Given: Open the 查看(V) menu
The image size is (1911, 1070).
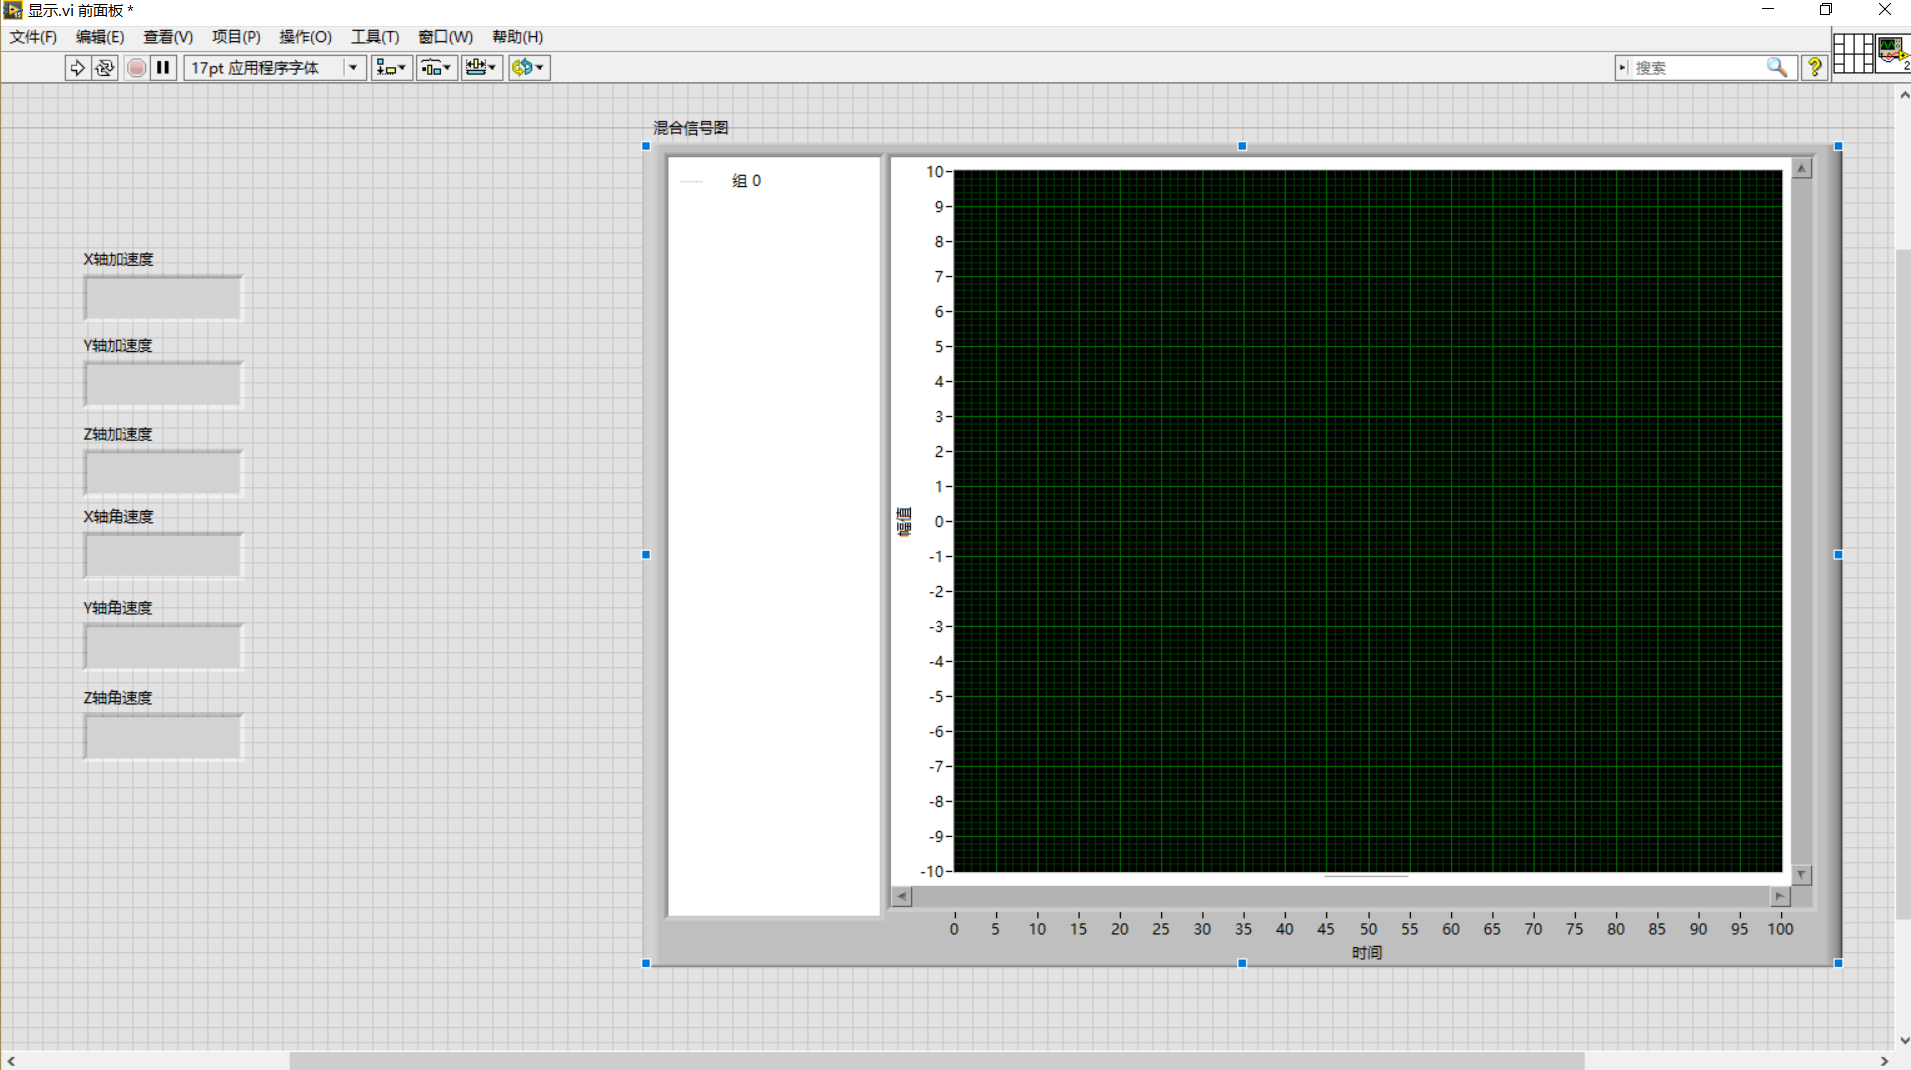Looking at the screenshot, I should (x=168, y=37).
